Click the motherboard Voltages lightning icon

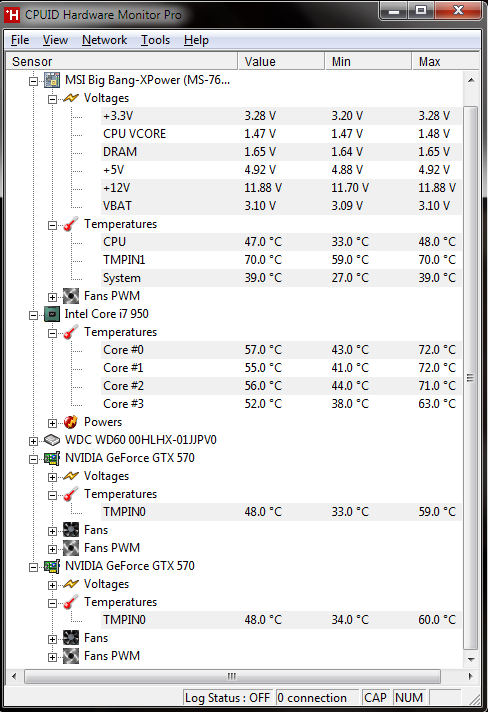click(x=71, y=98)
